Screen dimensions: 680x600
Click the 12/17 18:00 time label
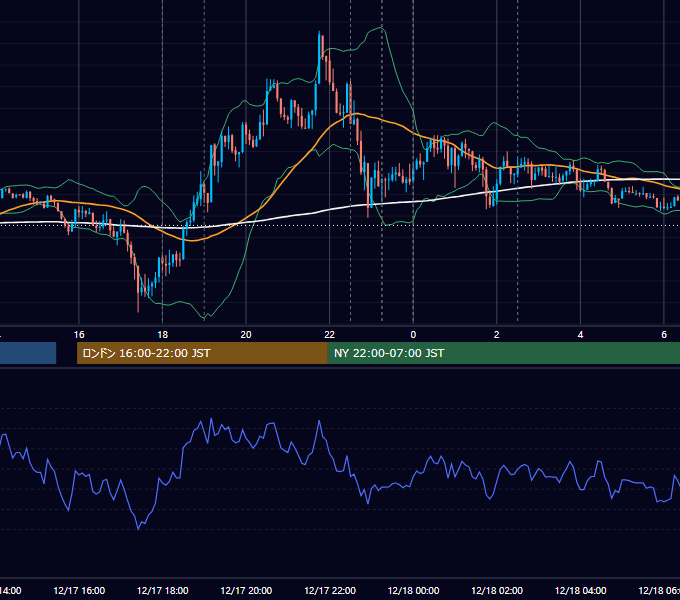pos(163,590)
